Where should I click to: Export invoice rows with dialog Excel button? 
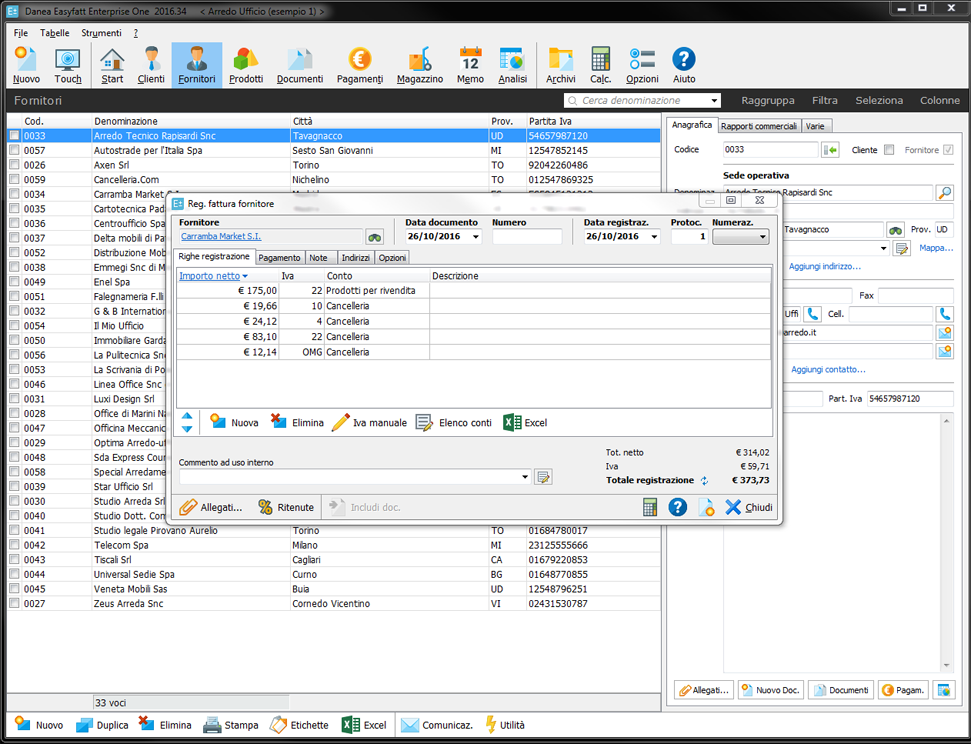525,422
